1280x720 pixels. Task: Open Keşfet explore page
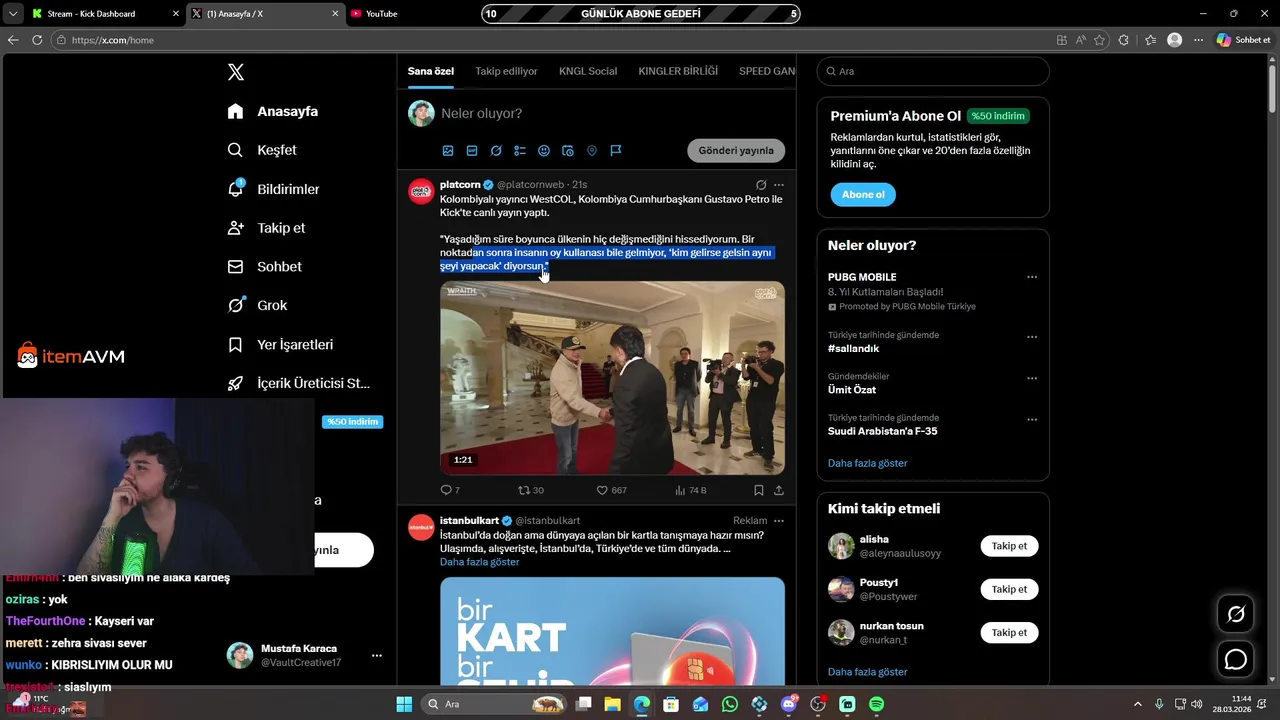(x=262, y=150)
